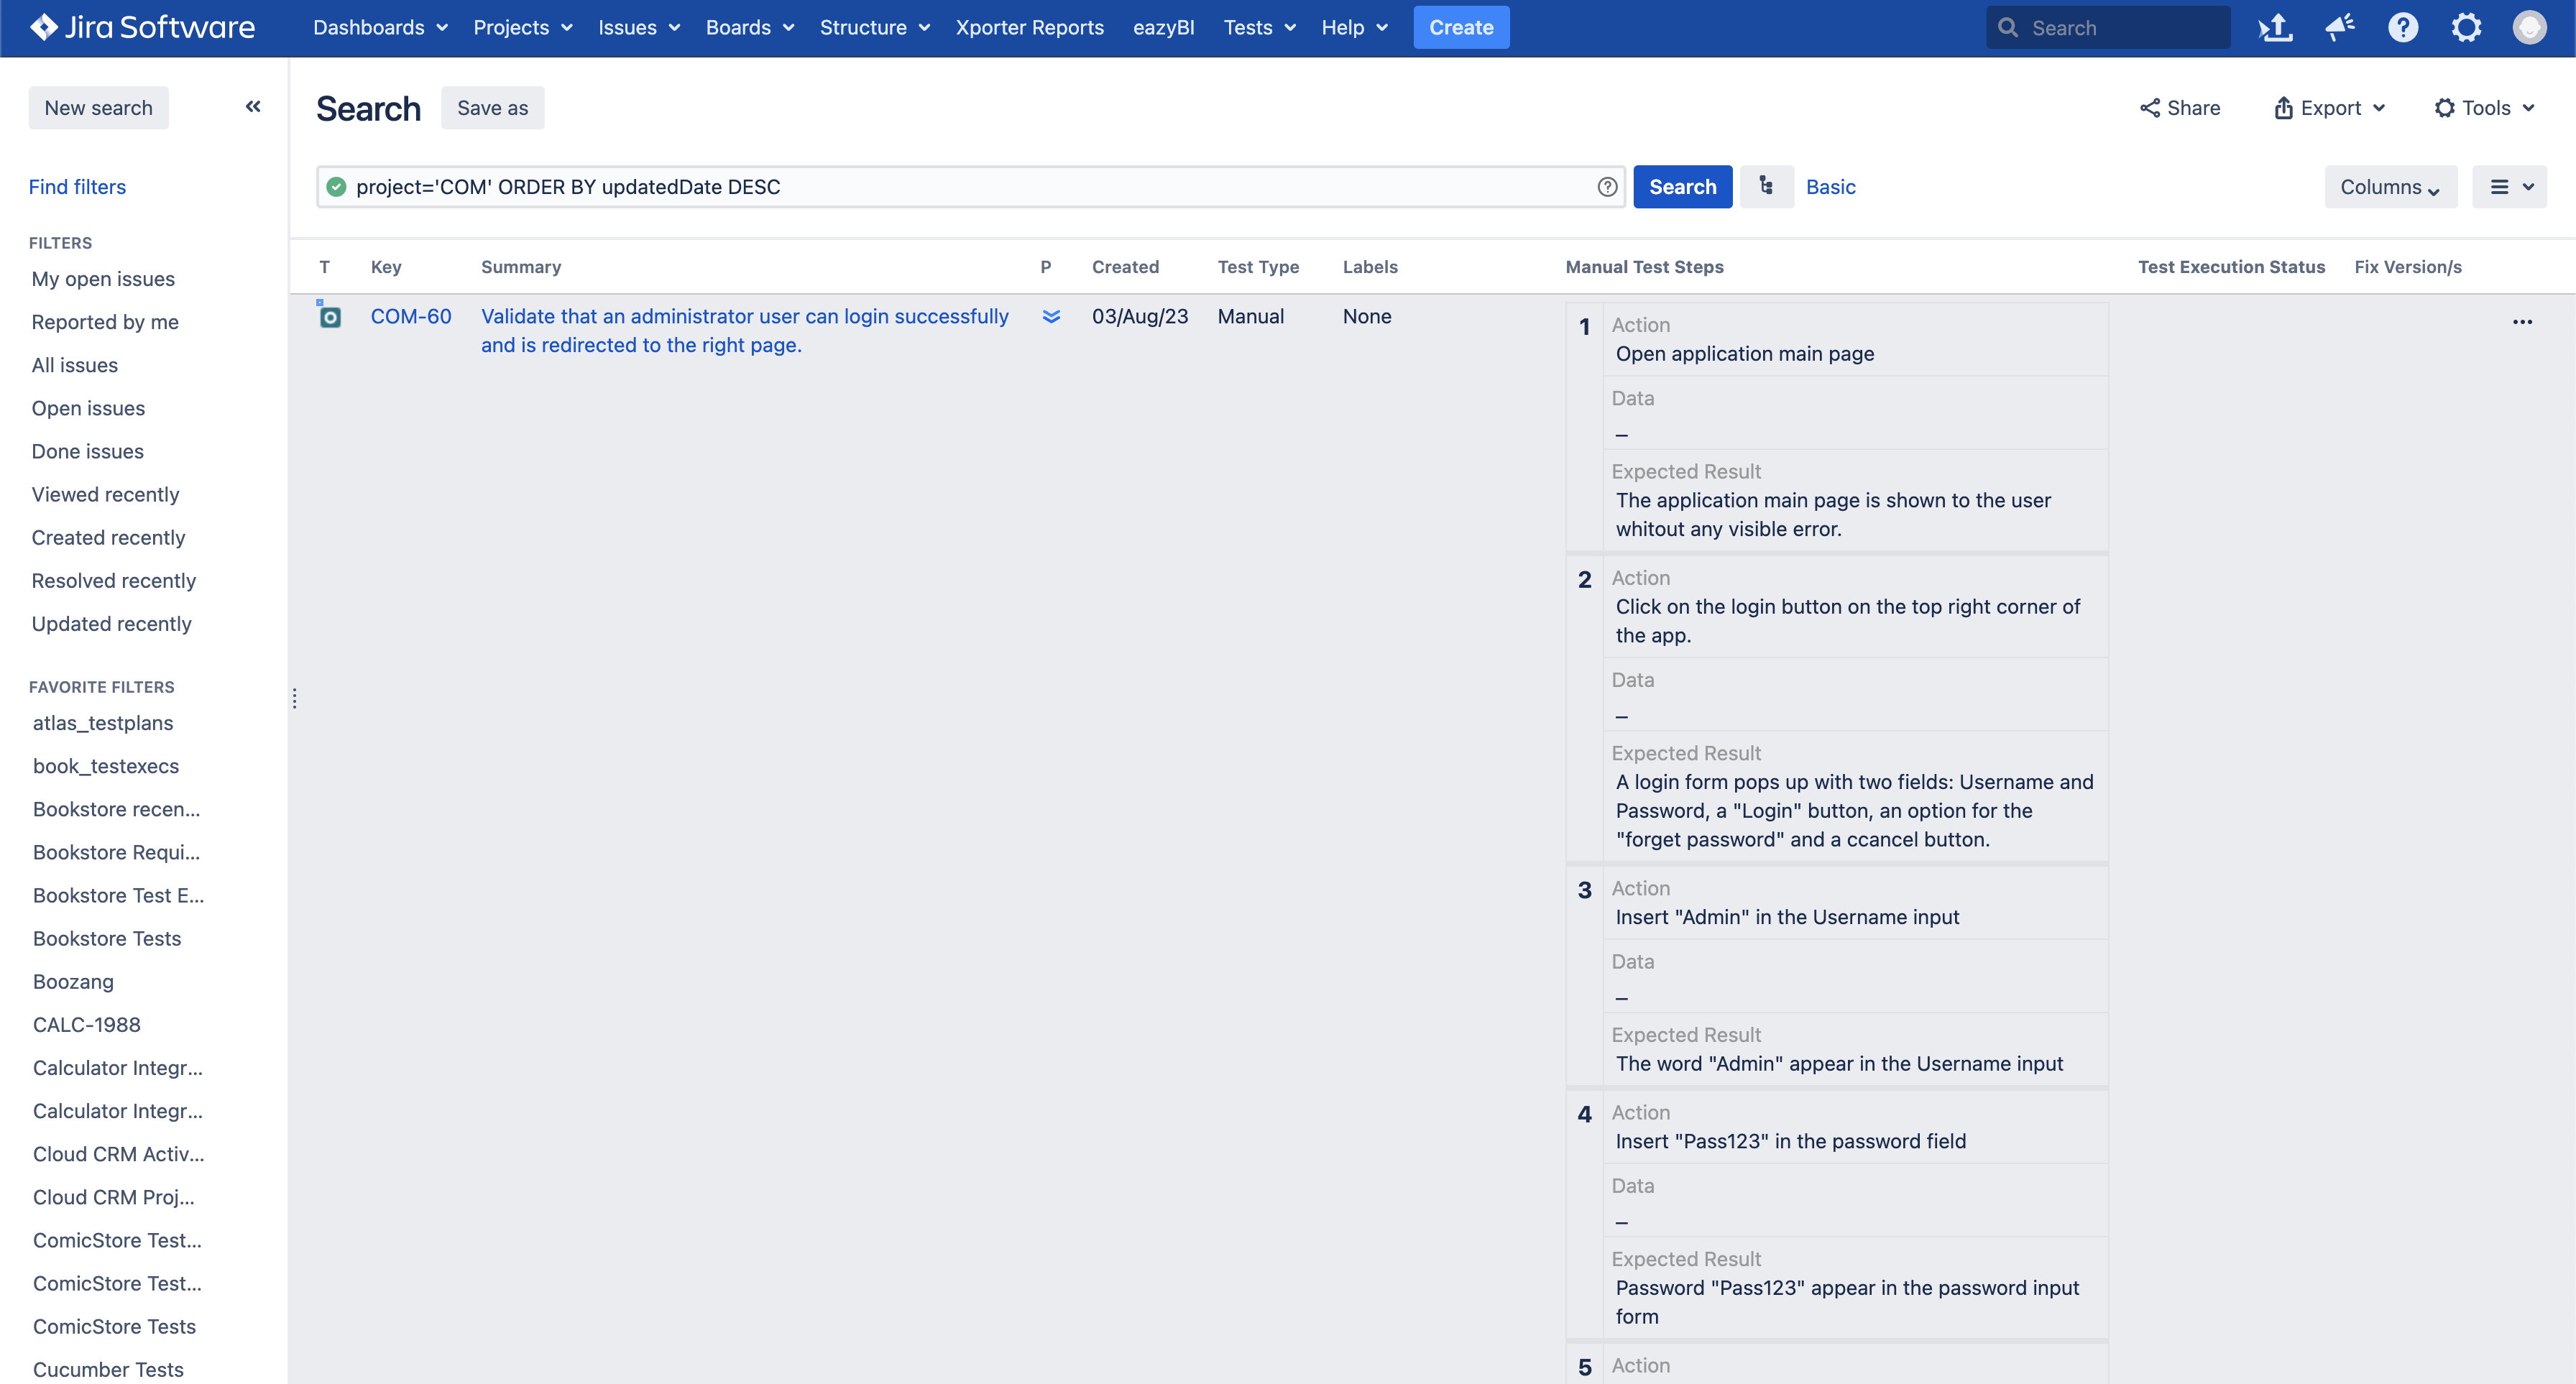Select the Done issues filter
2576x1384 pixels.
87,451
